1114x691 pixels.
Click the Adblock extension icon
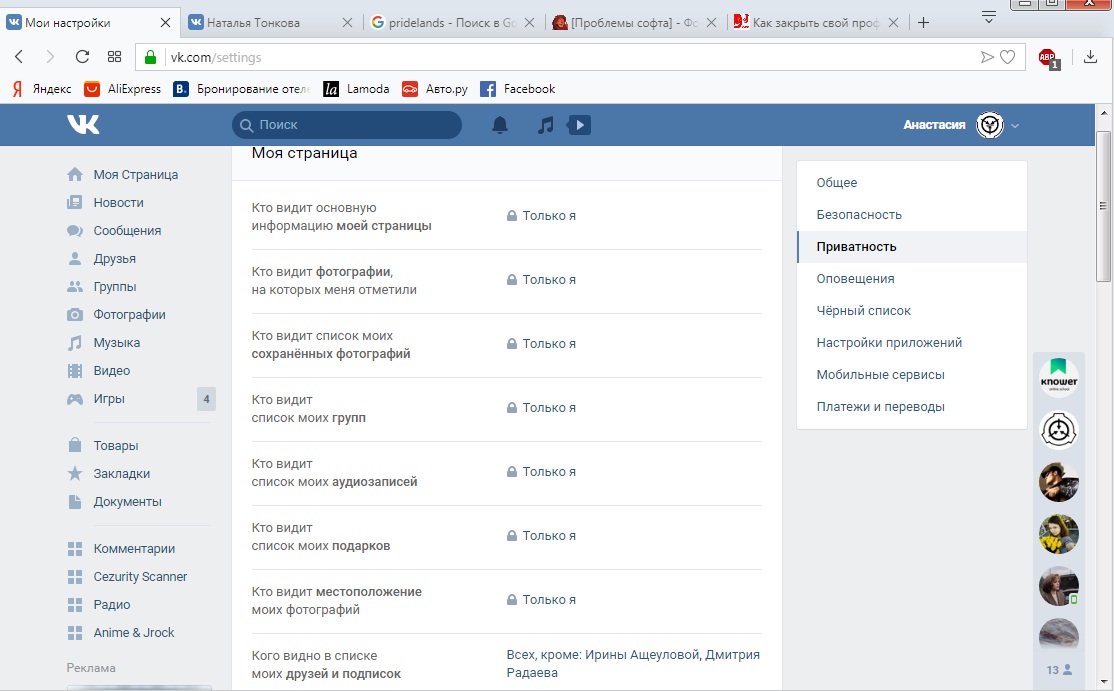[x=1047, y=57]
